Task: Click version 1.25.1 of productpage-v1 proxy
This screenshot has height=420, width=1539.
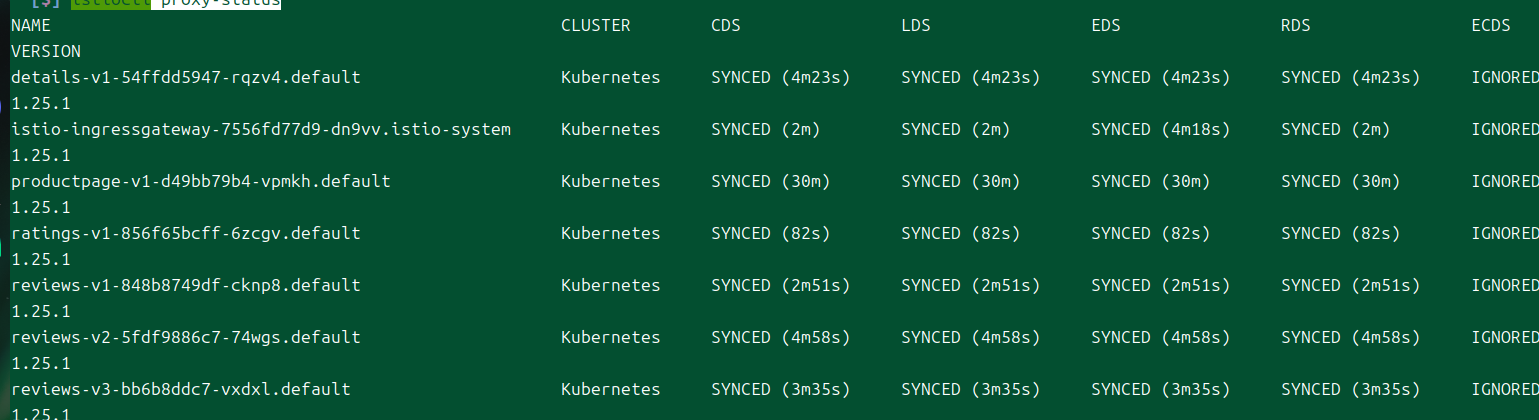Action: pyautogui.click(x=41, y=207)
